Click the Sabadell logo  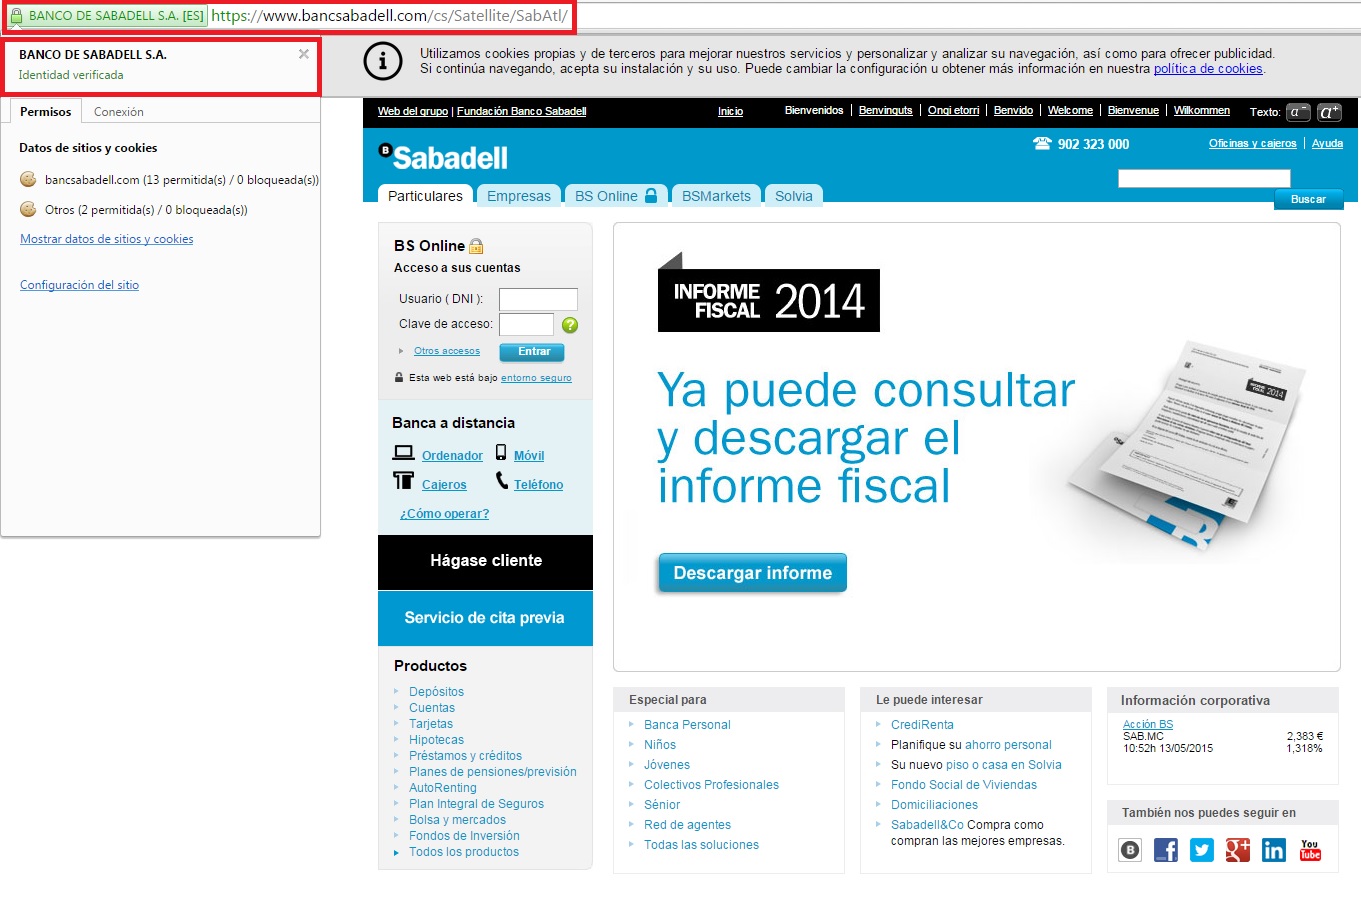[x=443, y=157]
